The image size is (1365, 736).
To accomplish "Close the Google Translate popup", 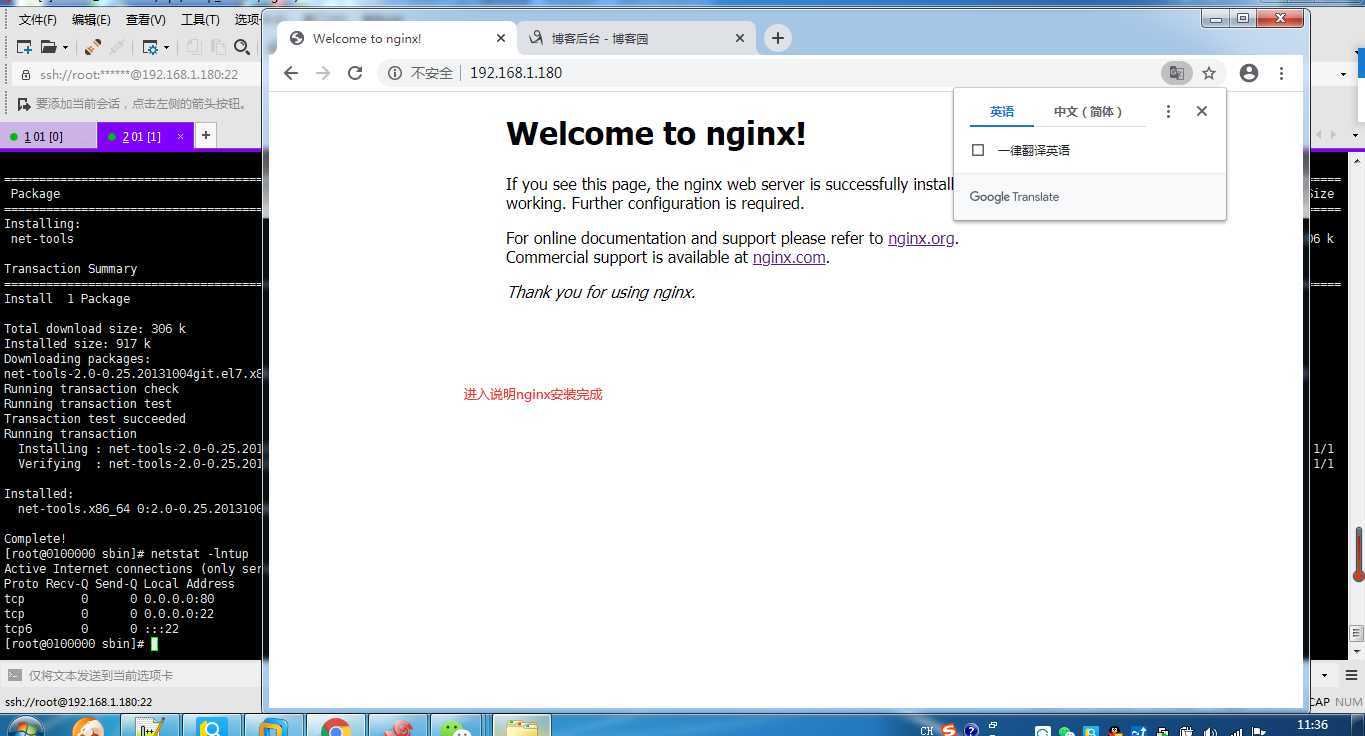I will tap(1202, 111).
